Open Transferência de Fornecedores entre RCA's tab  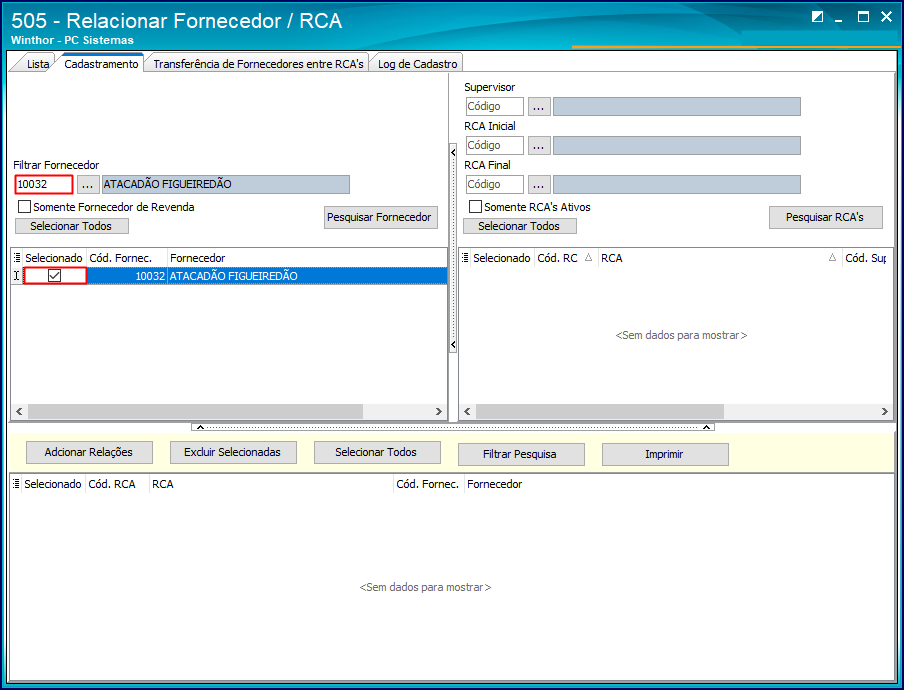pyautogui.click(x=258, y=63)
